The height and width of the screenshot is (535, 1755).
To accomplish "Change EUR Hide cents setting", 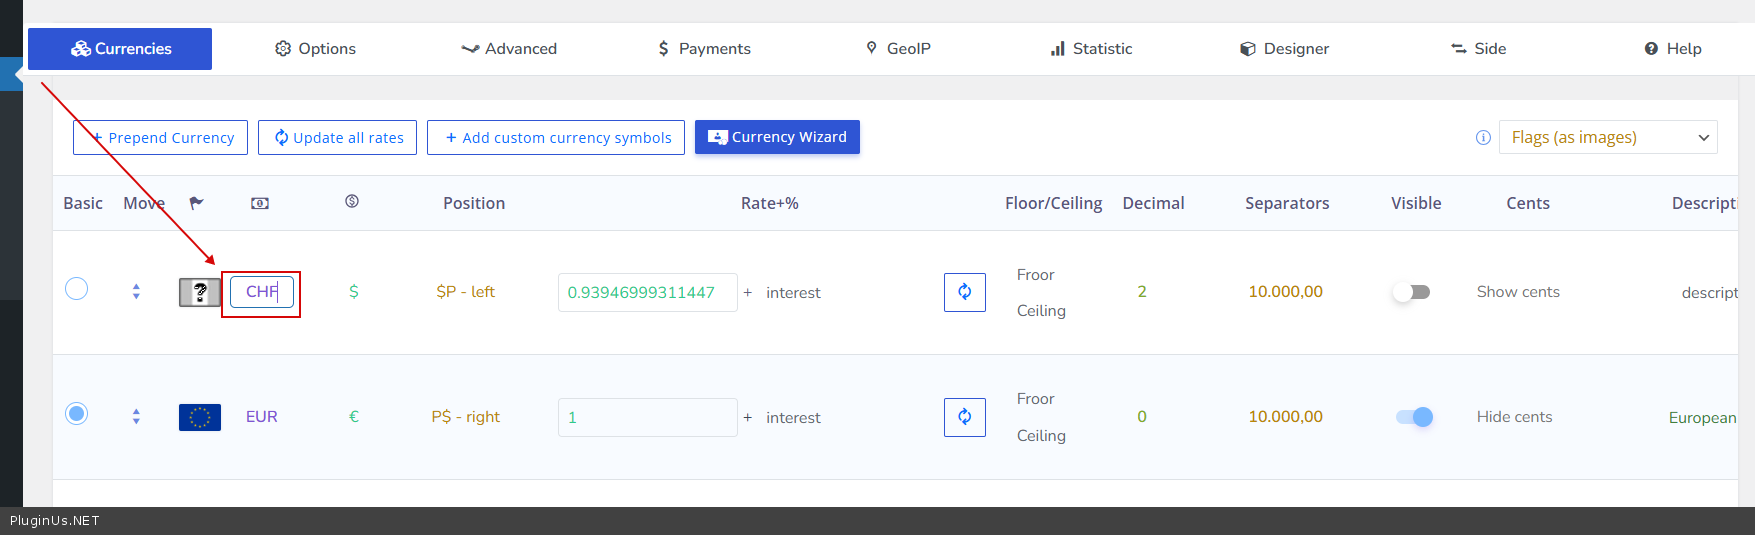I will (1514, 417).
